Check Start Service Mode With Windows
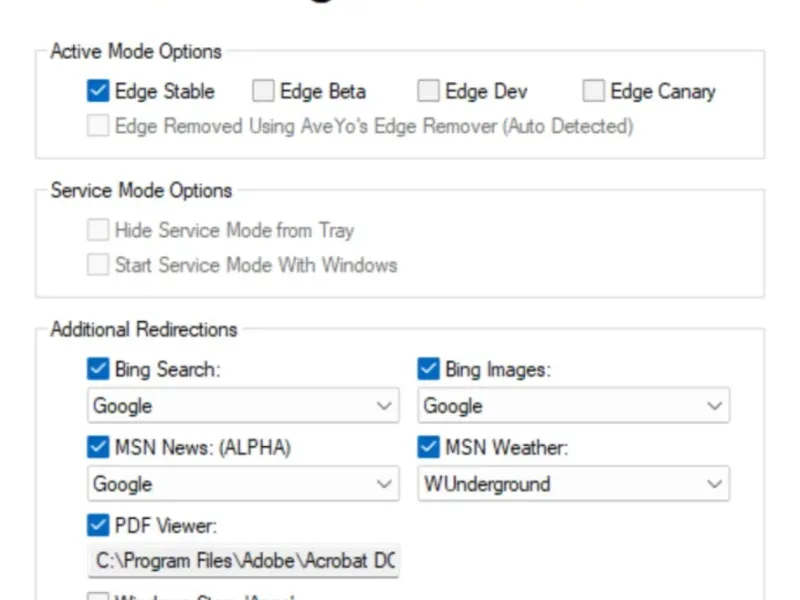The height and width of the screenshot is (600, 800). 98,266
